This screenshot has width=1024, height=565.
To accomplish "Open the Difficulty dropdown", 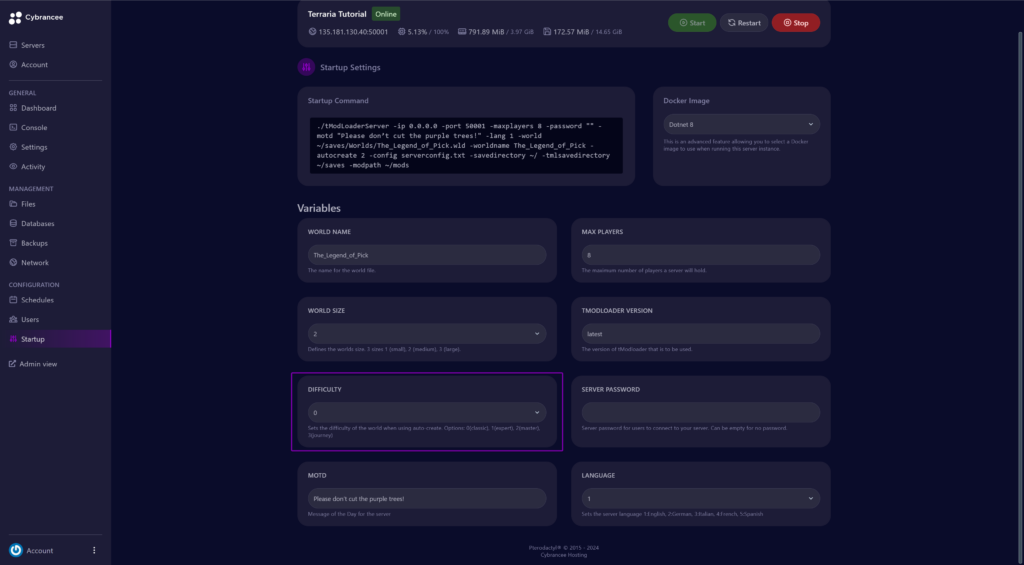I will click(x=427, y=412).
